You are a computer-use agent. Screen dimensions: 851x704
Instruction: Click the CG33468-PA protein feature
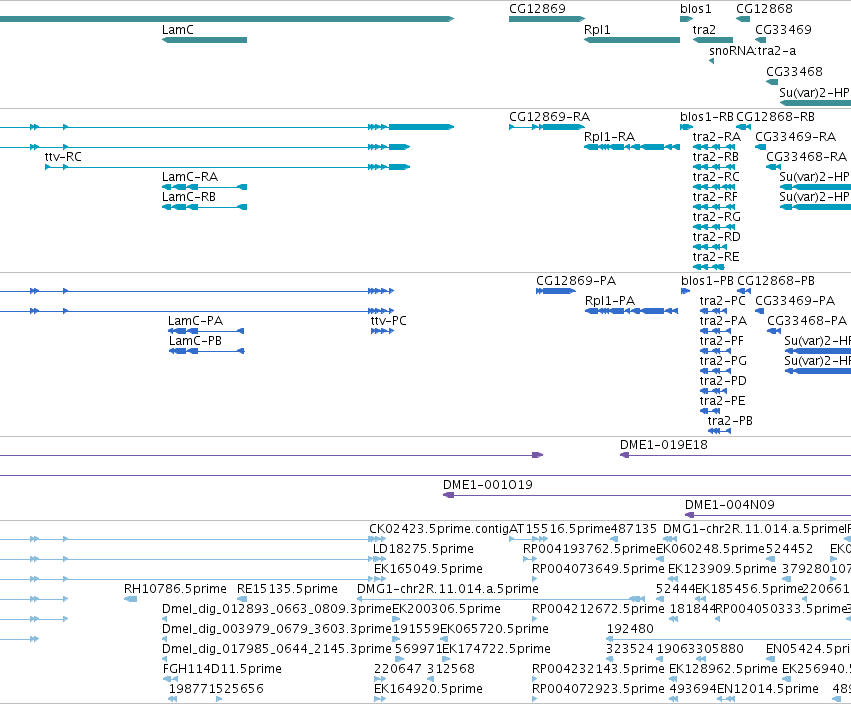774,331
